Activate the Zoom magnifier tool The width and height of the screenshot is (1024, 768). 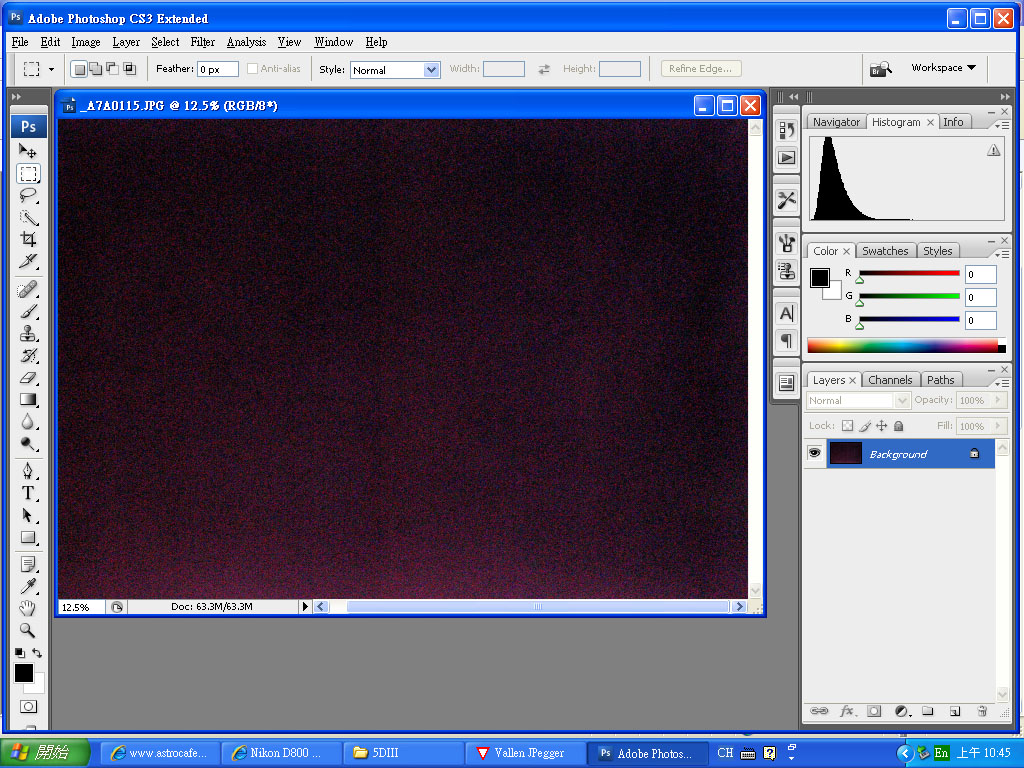click(28, 631)
